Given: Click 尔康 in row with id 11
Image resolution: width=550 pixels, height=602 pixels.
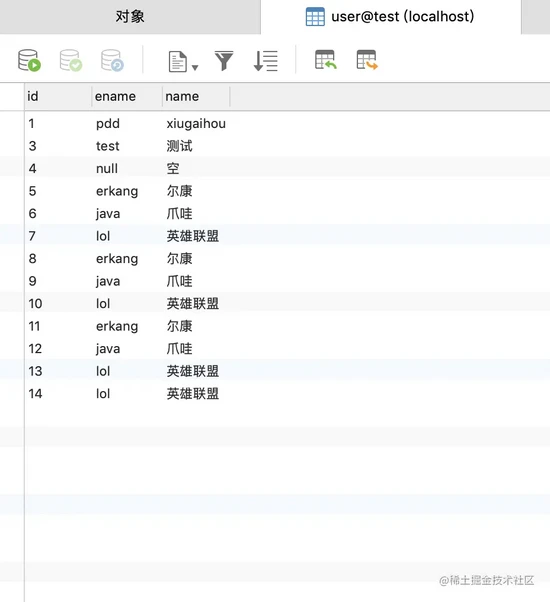Looking at the screenshot, I should tap(179, 326).
